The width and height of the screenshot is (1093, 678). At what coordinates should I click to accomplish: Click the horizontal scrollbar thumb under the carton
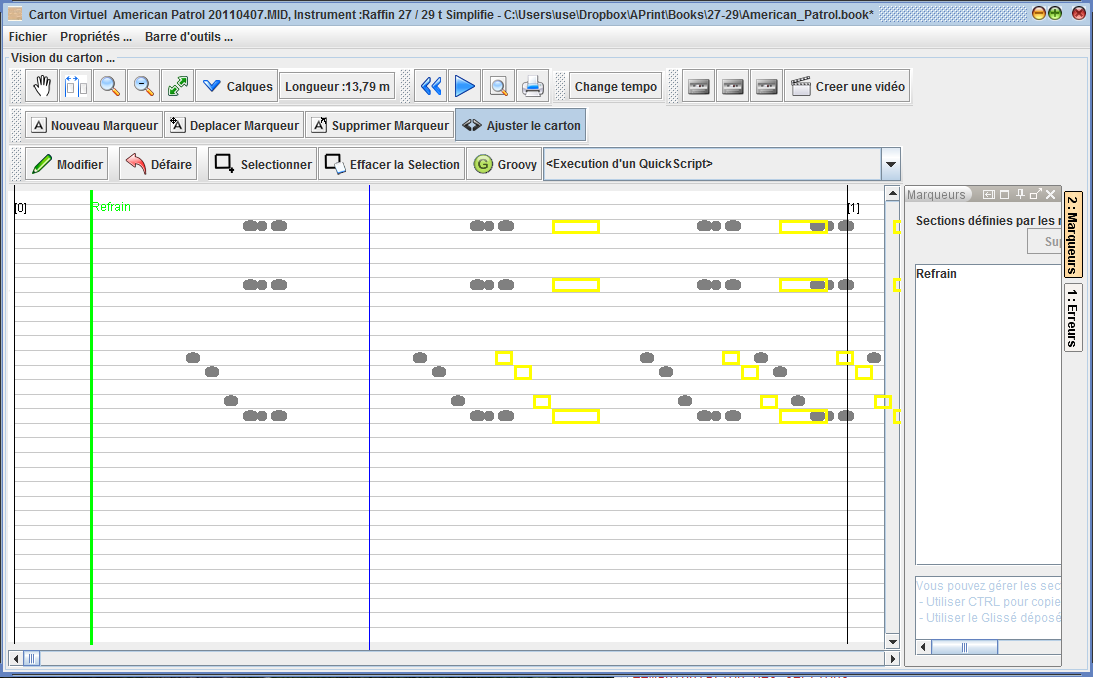[32, 658]
